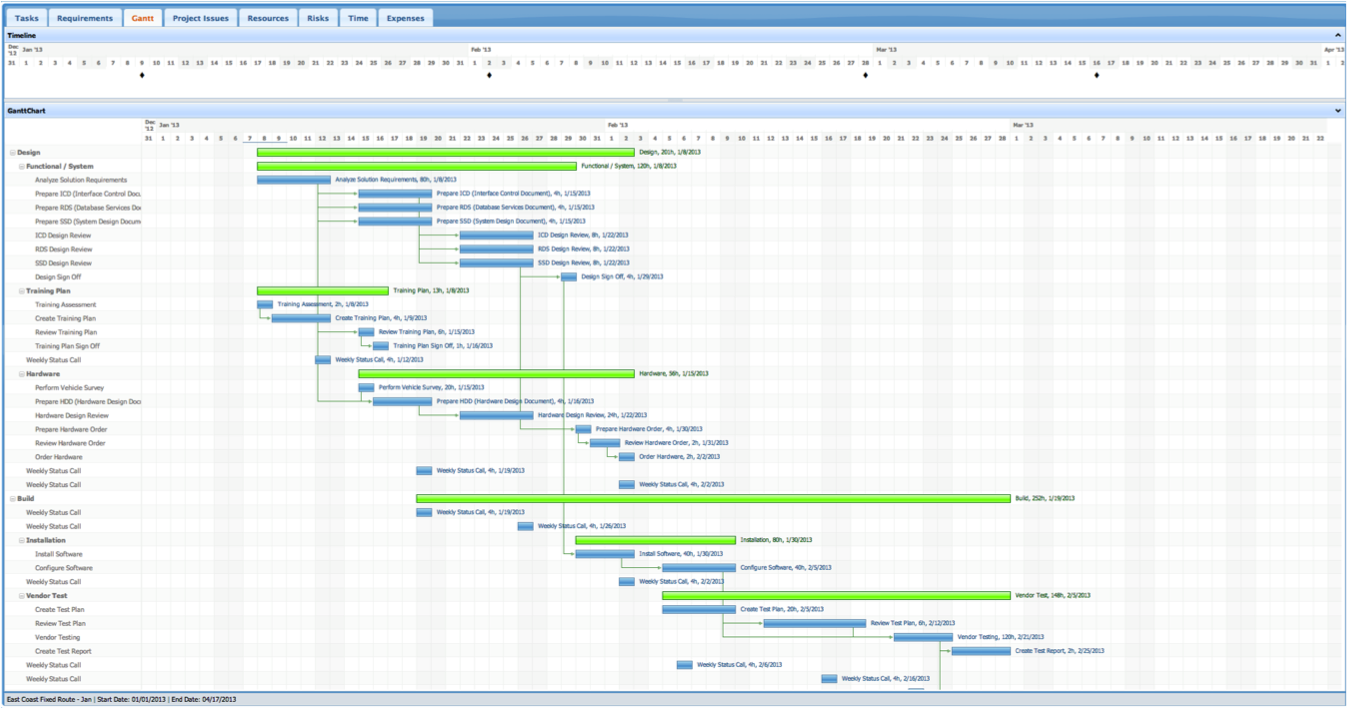Select the Risks tab
Screen dimensions: 1347x709
[x=318, y=18]
